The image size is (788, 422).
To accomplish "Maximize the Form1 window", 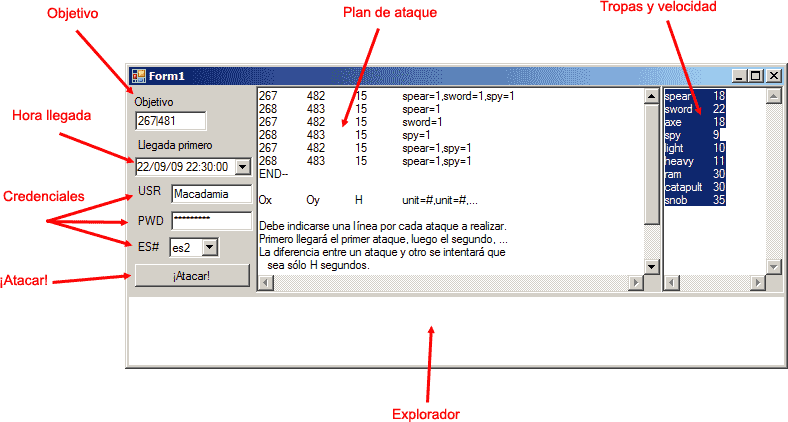I will [x=756, y=76].
